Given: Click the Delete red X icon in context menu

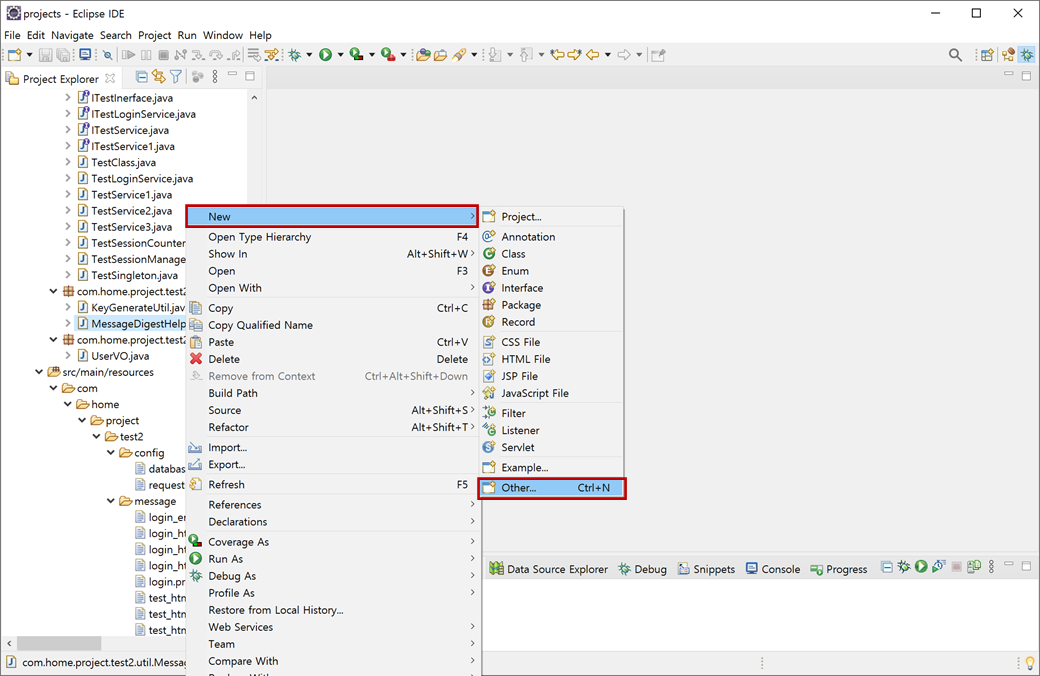Looking at the screenshot, I should (x=196, y=359).
